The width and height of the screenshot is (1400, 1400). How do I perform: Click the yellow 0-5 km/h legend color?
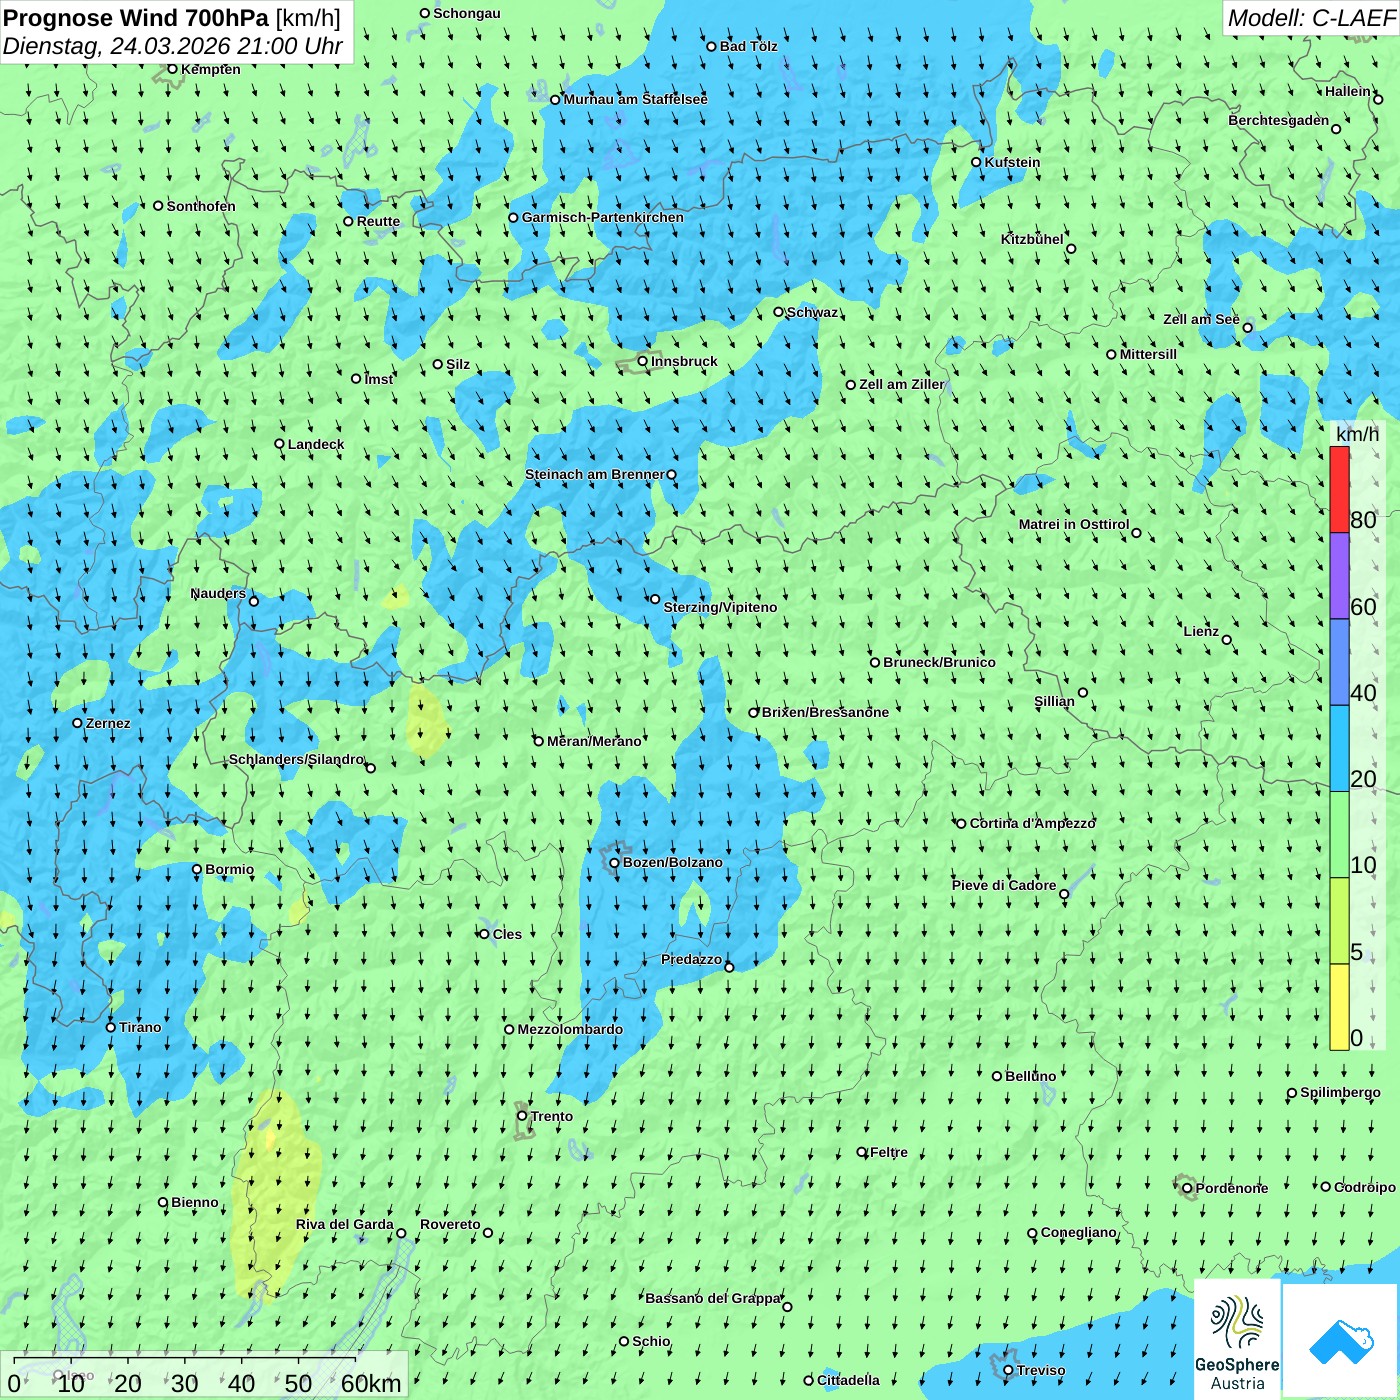coord(1339,1007)
